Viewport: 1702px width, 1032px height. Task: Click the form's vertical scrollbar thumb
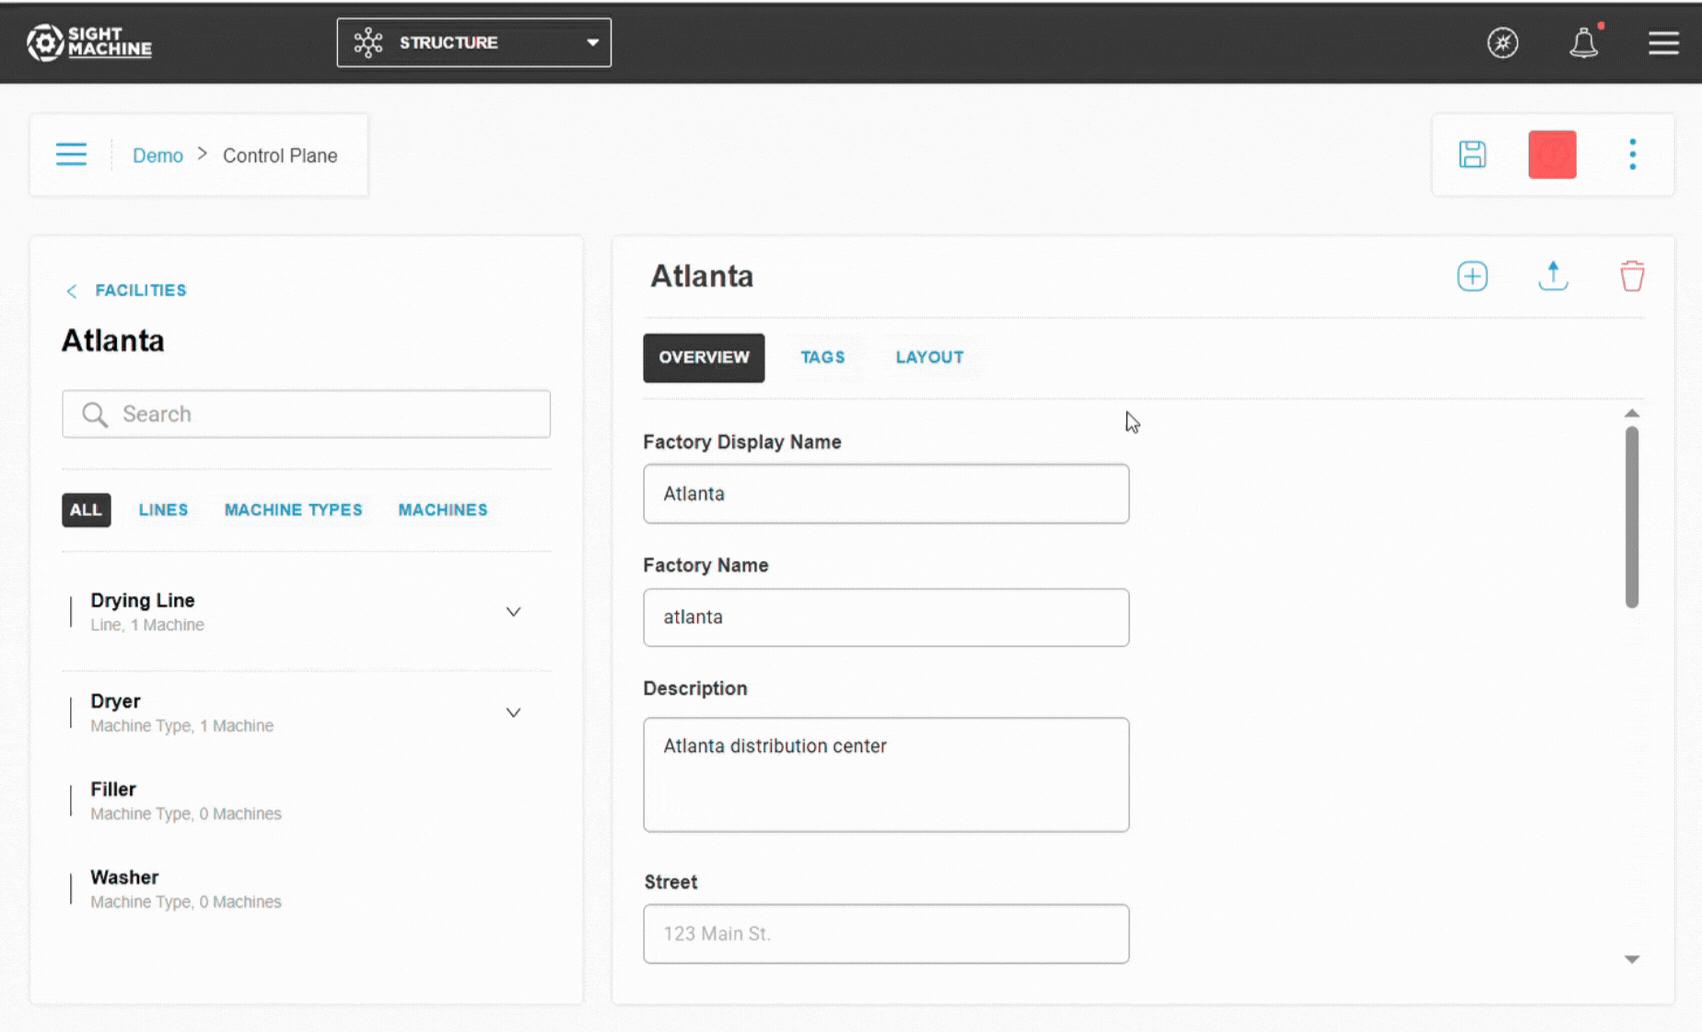pyautogui.click(x=1632, y=517)
